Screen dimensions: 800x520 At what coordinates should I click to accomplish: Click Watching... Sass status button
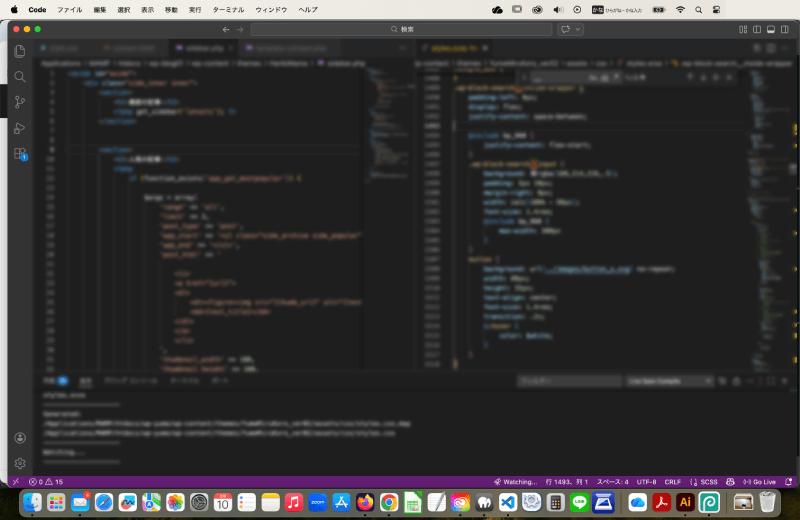[516, 482]
